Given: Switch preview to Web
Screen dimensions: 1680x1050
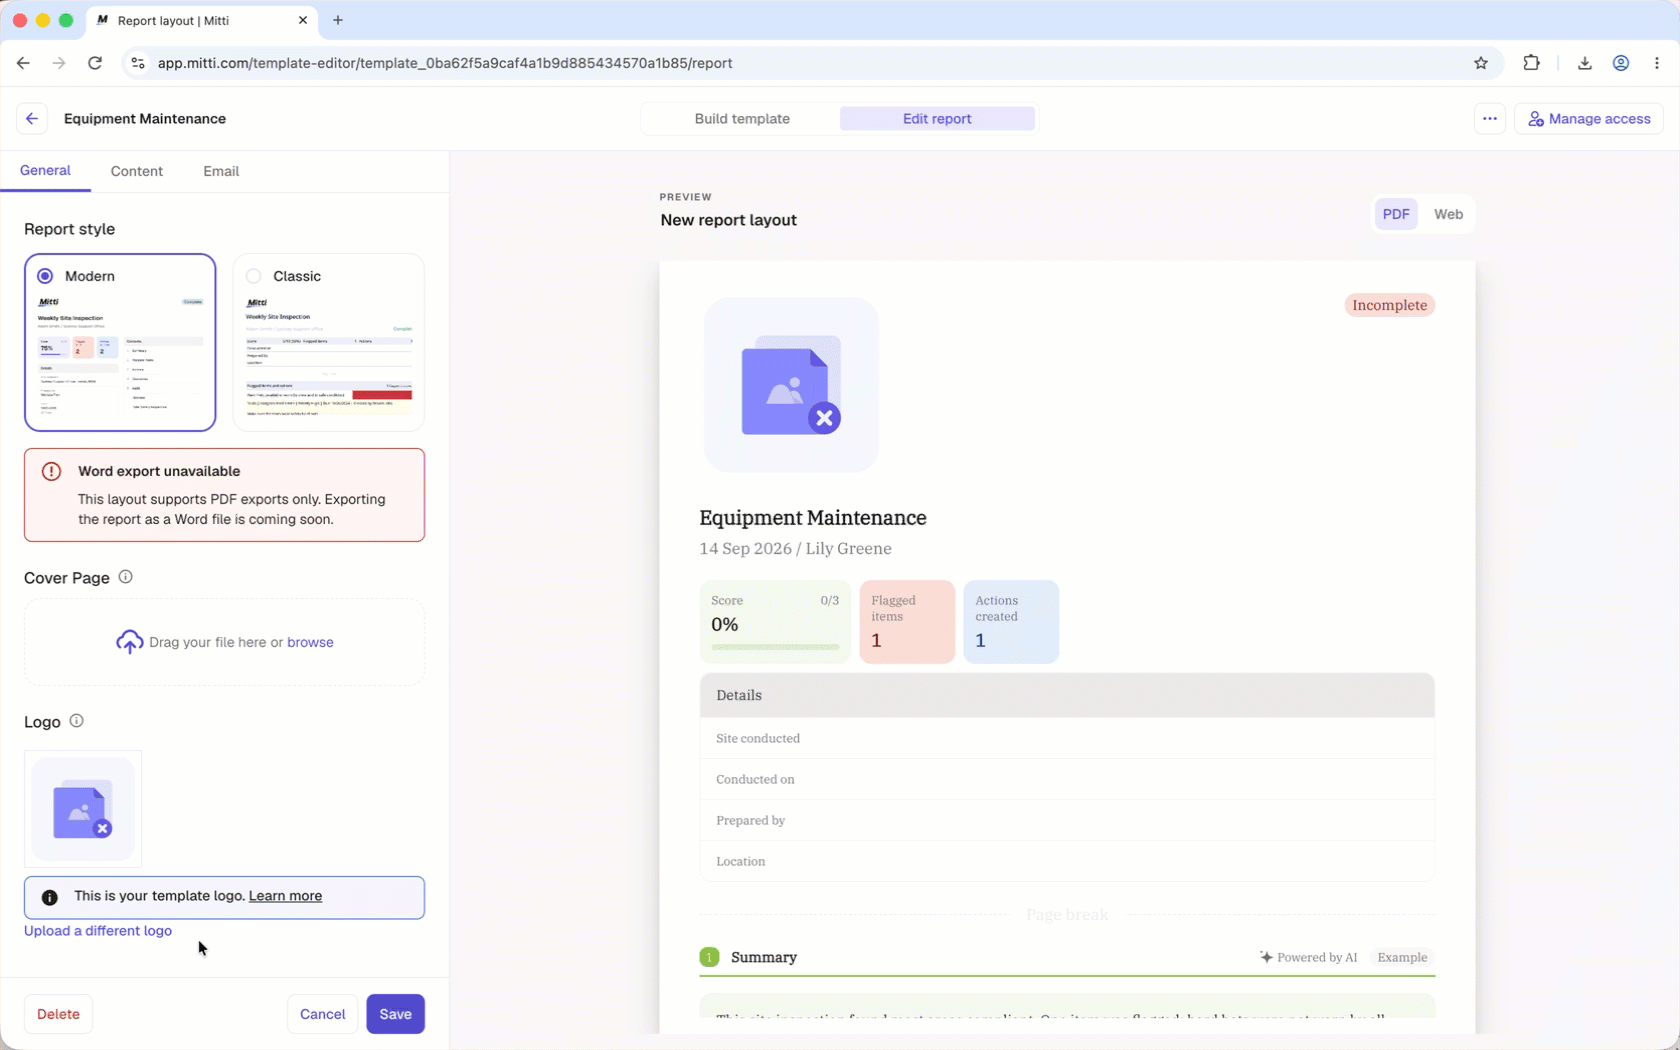Looking at the screenshot, I should [1448, 214].
